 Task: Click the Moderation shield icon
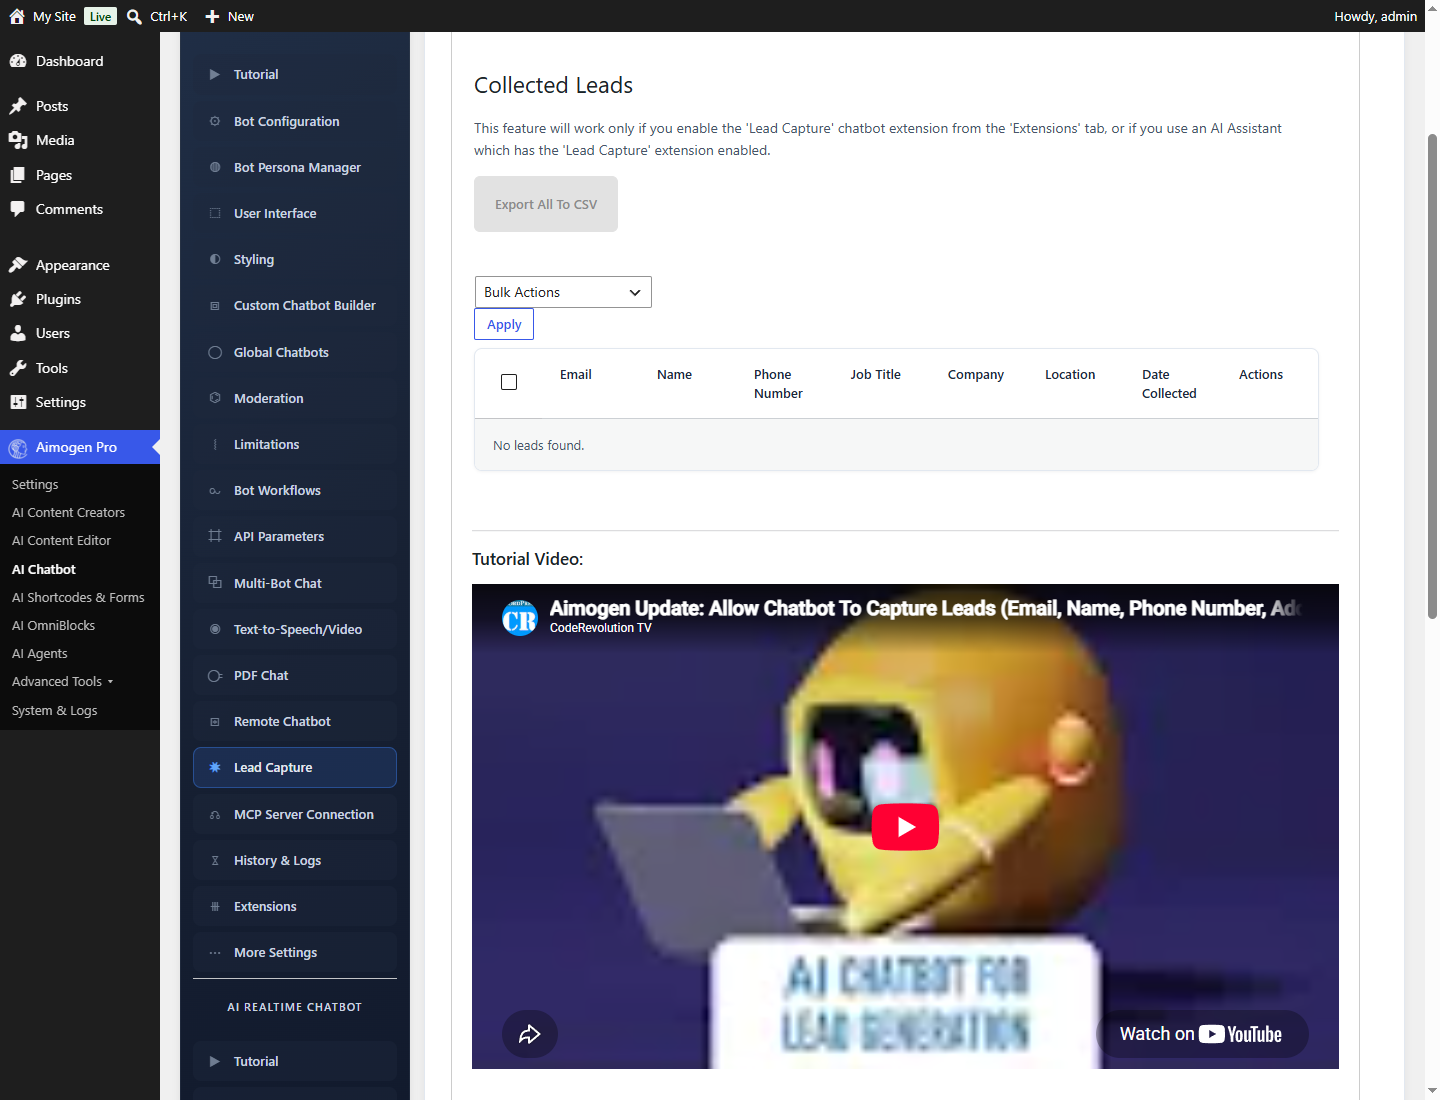215,398
